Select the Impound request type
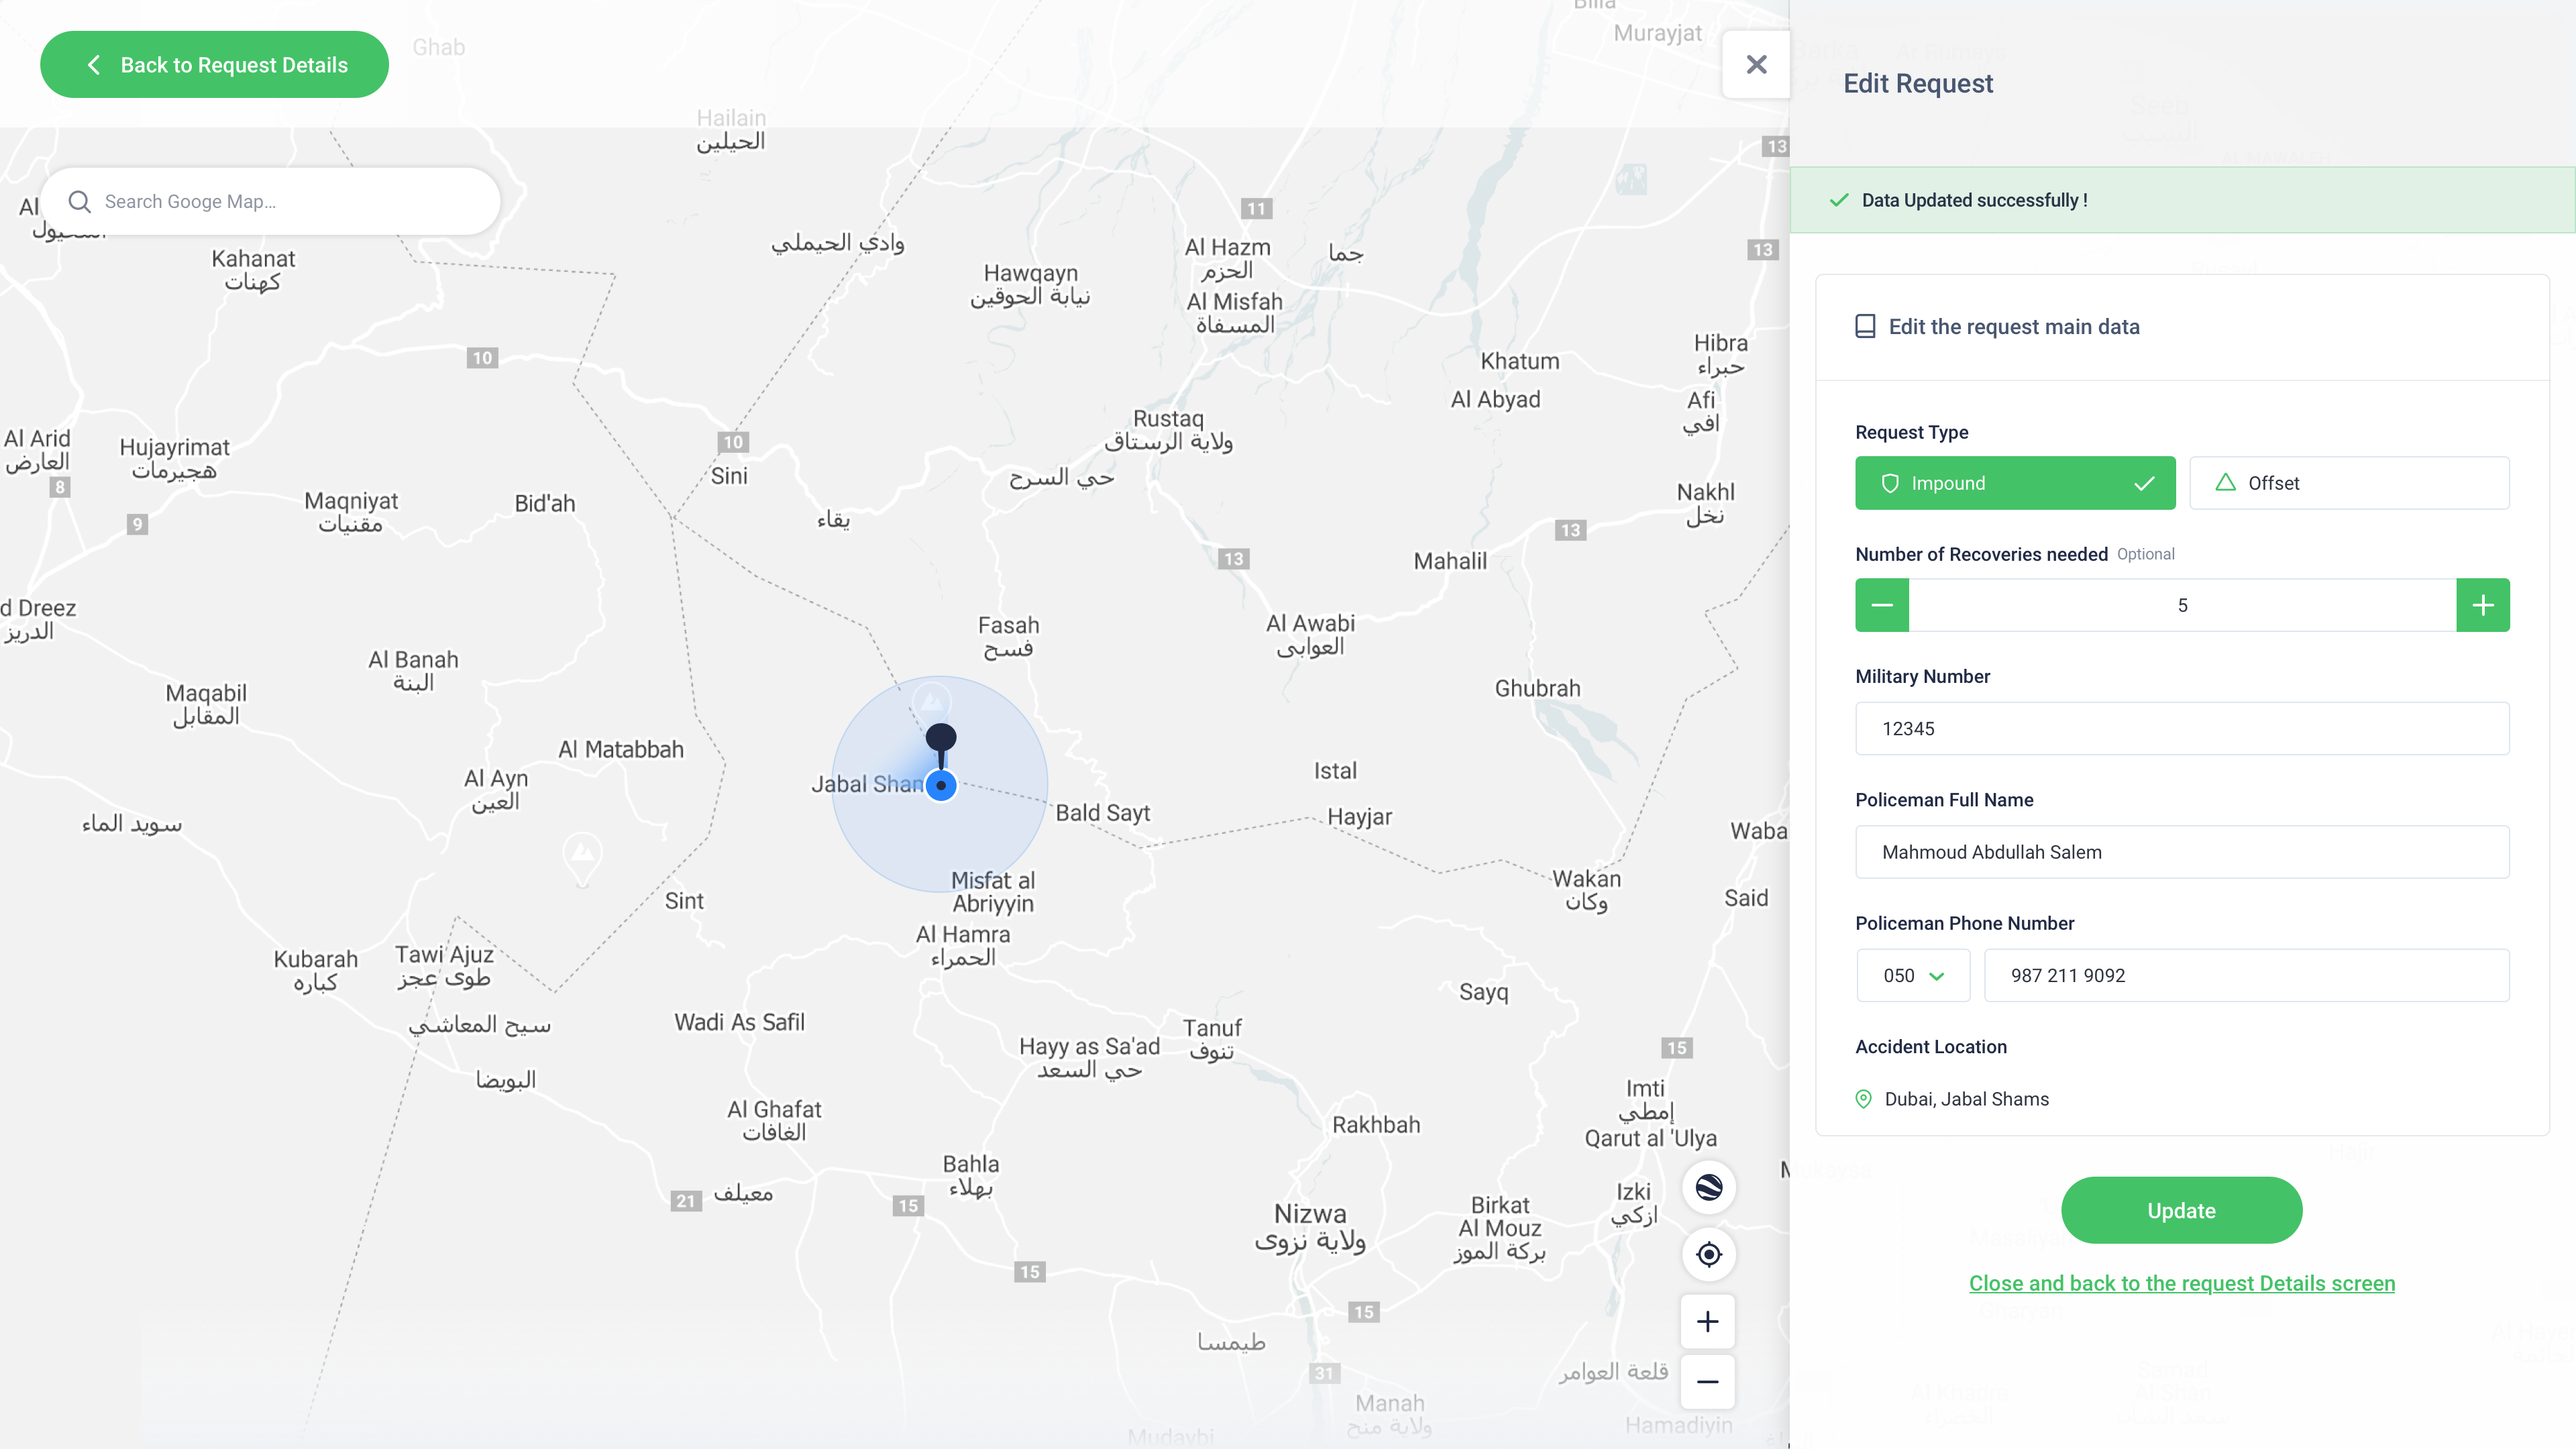The image size is (2576, 1449). [x=2015, y=483]
